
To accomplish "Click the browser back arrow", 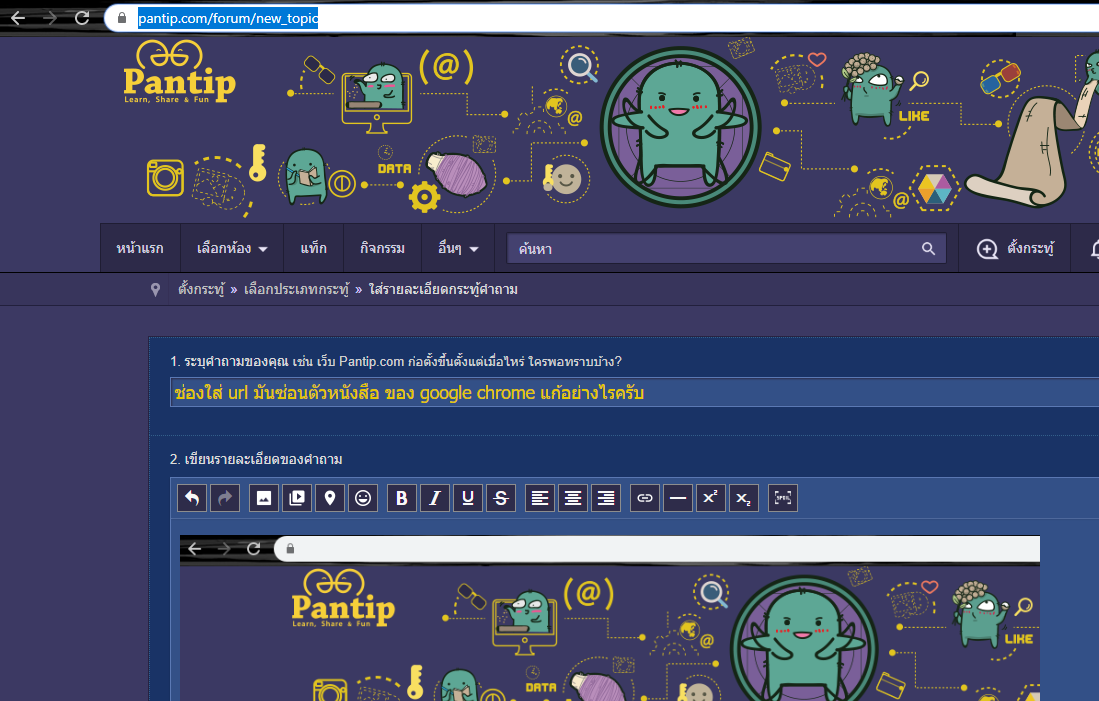I will coord(18,18).
